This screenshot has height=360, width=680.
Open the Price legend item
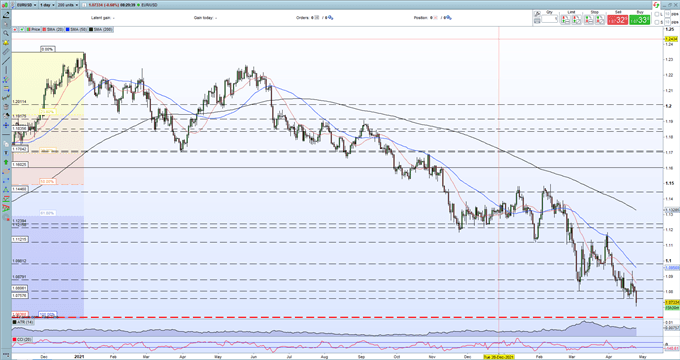click(34, 29)
